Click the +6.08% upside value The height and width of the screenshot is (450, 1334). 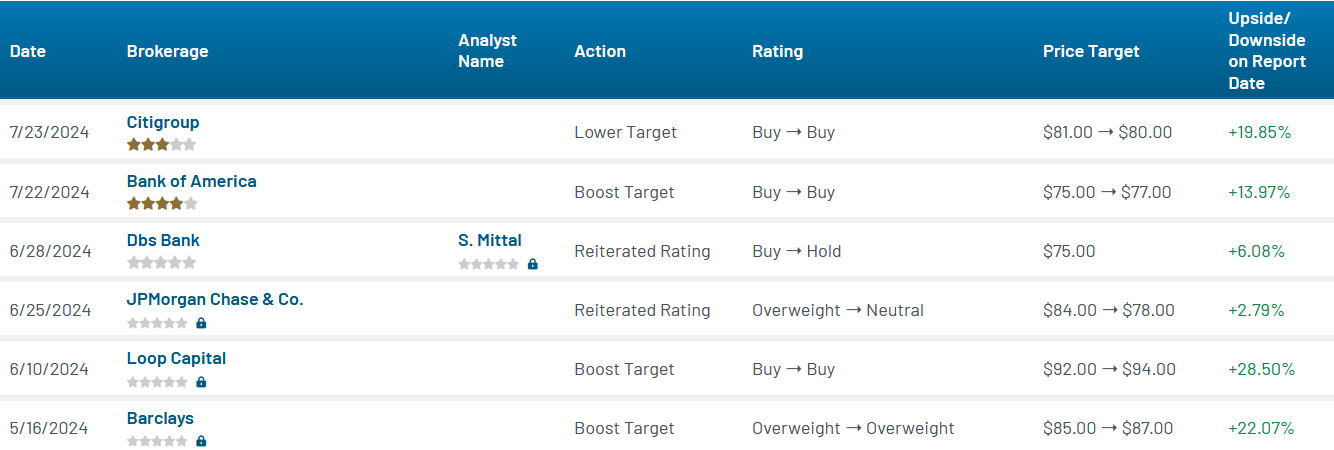[x=1256, y=251]
